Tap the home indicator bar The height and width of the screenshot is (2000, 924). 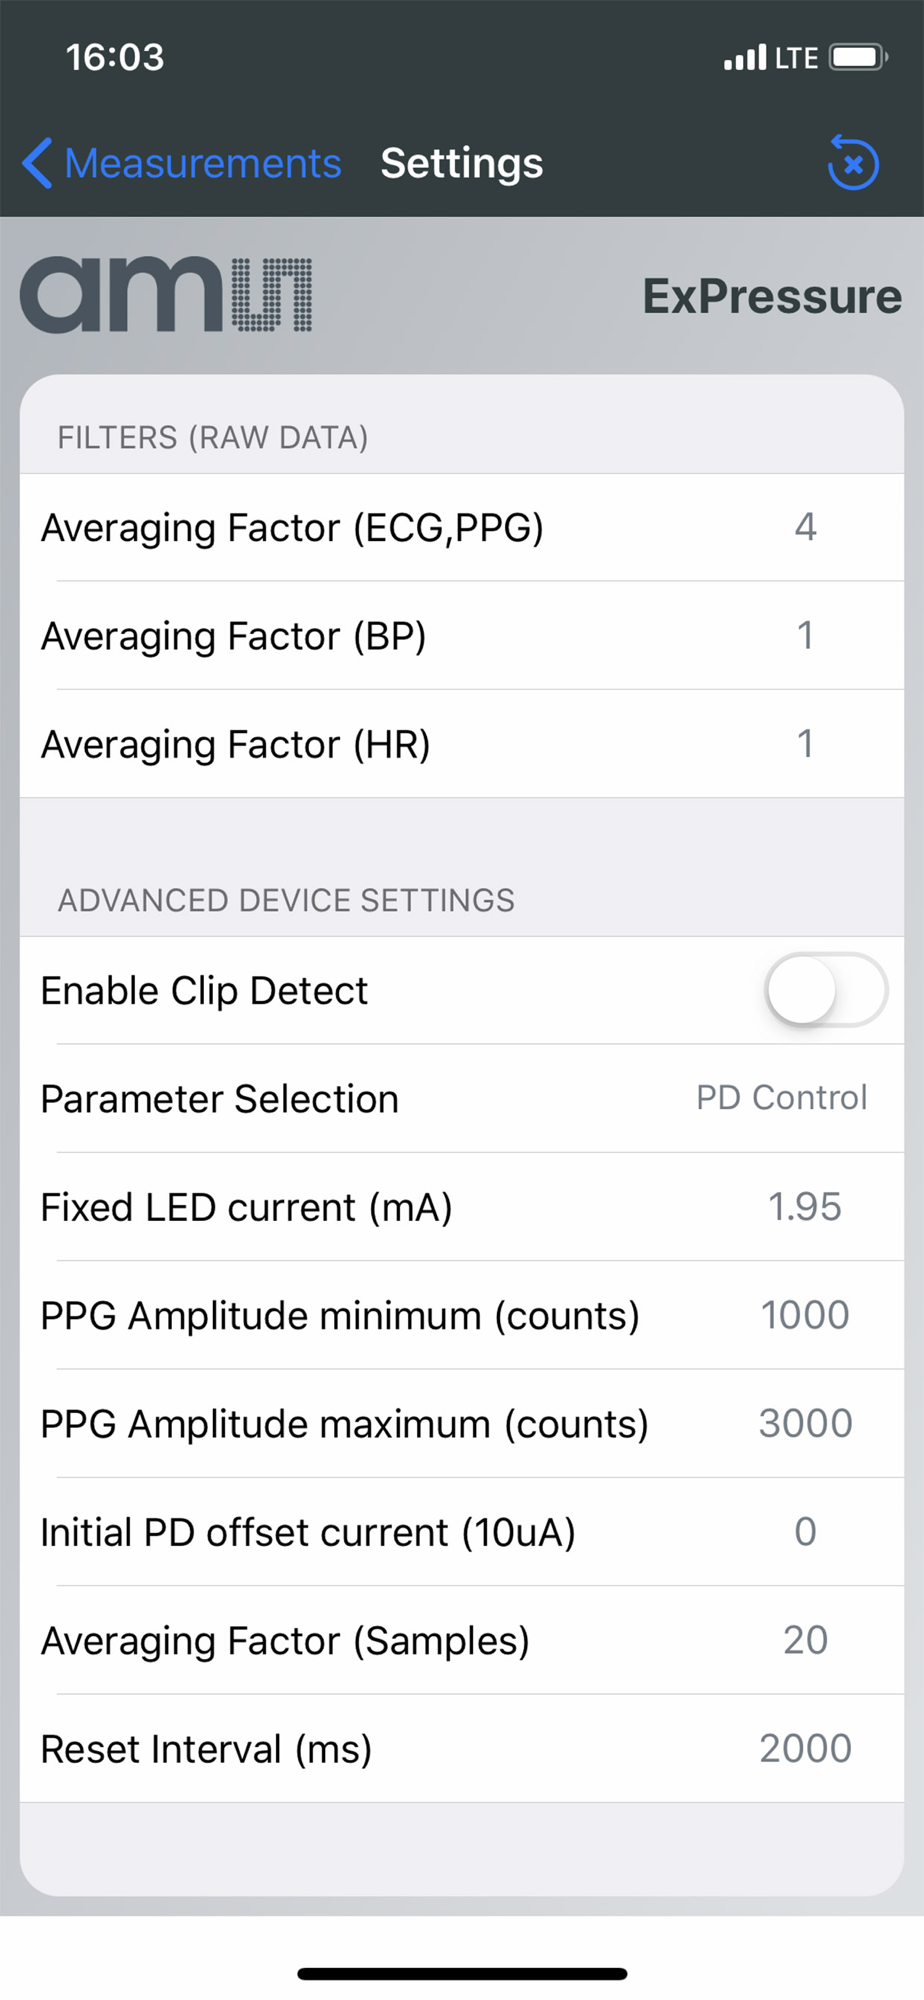[462, 1973]
